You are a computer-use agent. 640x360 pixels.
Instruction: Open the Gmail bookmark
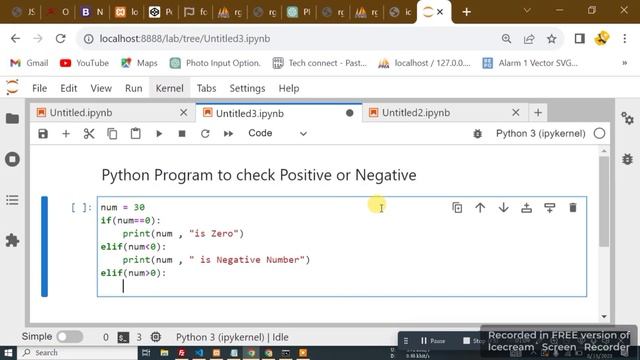[x=29, y=63]
